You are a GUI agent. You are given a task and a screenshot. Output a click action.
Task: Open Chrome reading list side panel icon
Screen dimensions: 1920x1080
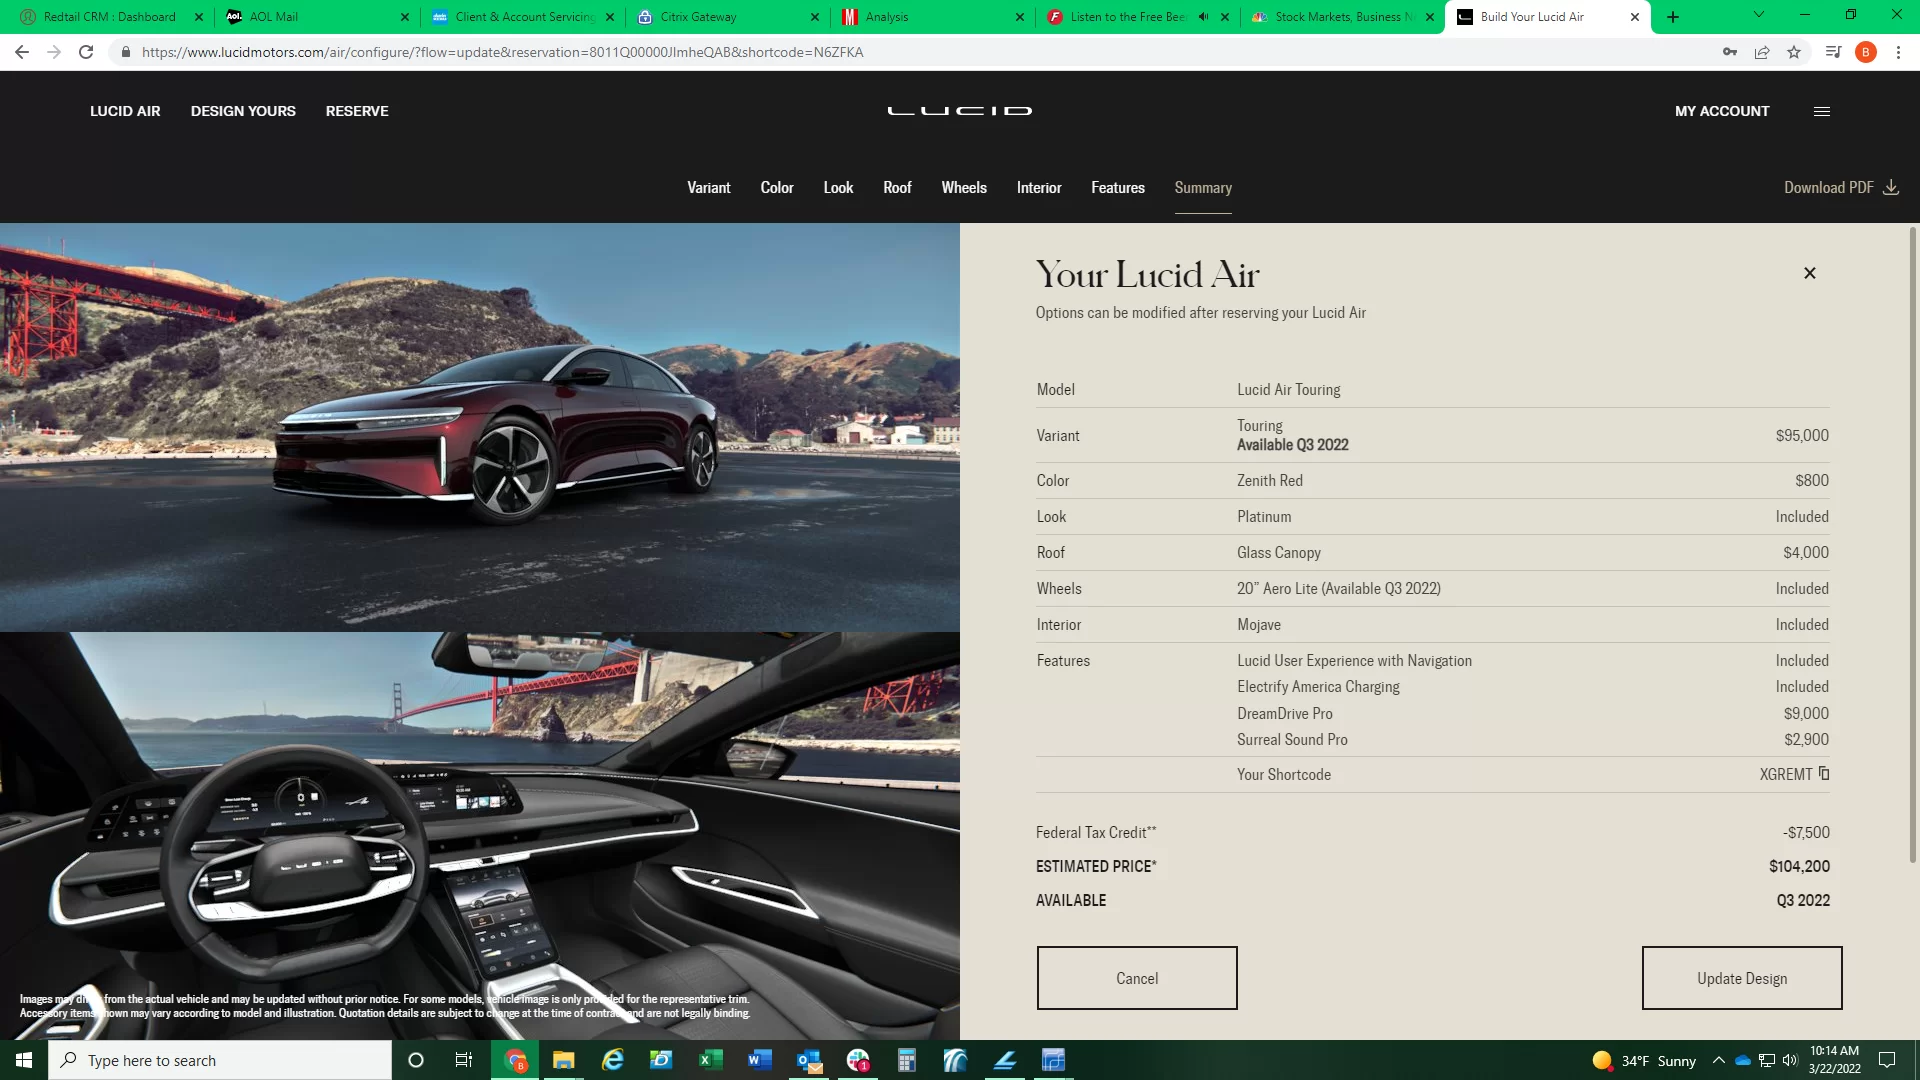click(x=1833, y=52)
